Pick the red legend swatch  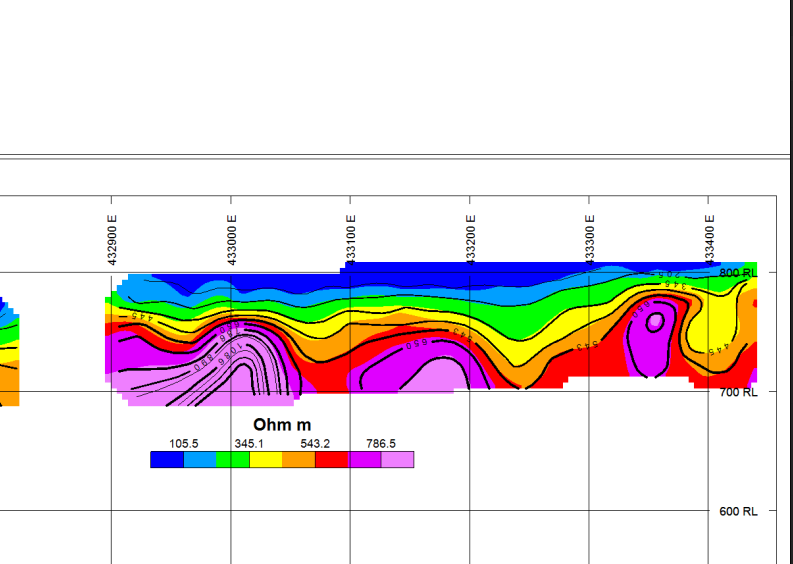331,459
